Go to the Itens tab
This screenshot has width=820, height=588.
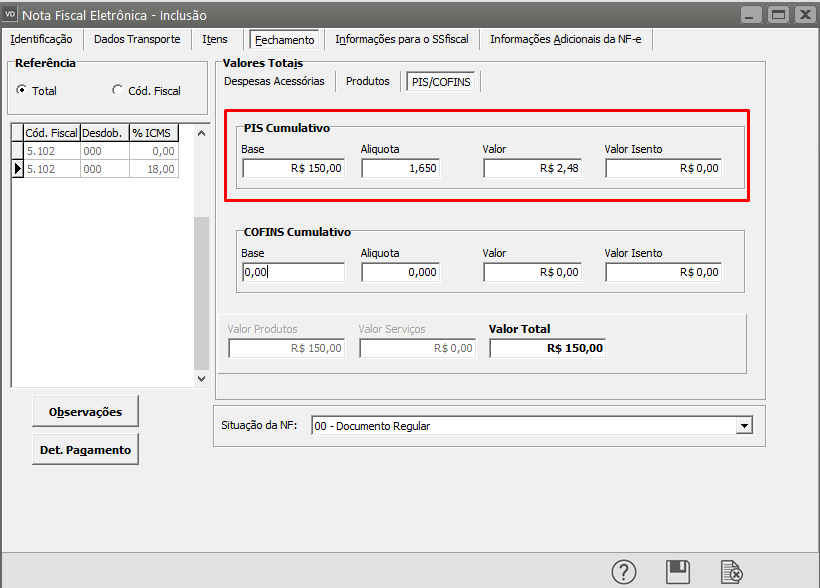pos(215,39)
